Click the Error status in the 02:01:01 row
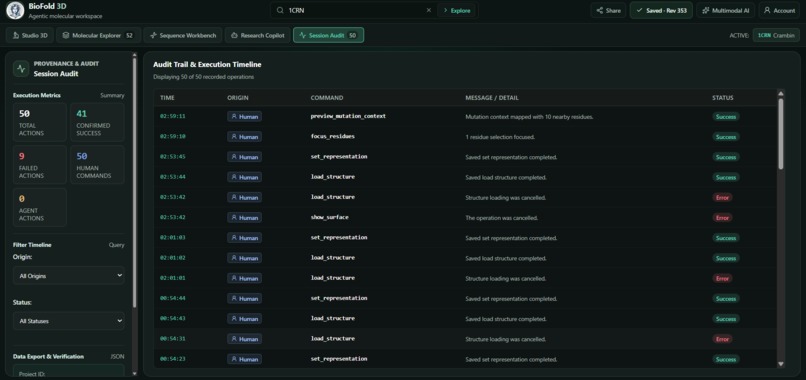This screenshot has width=806, height=380. (x=722, y=278)
